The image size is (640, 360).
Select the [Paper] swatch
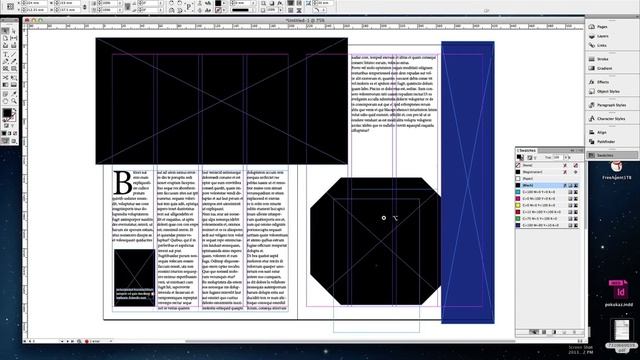coord(548,179)
